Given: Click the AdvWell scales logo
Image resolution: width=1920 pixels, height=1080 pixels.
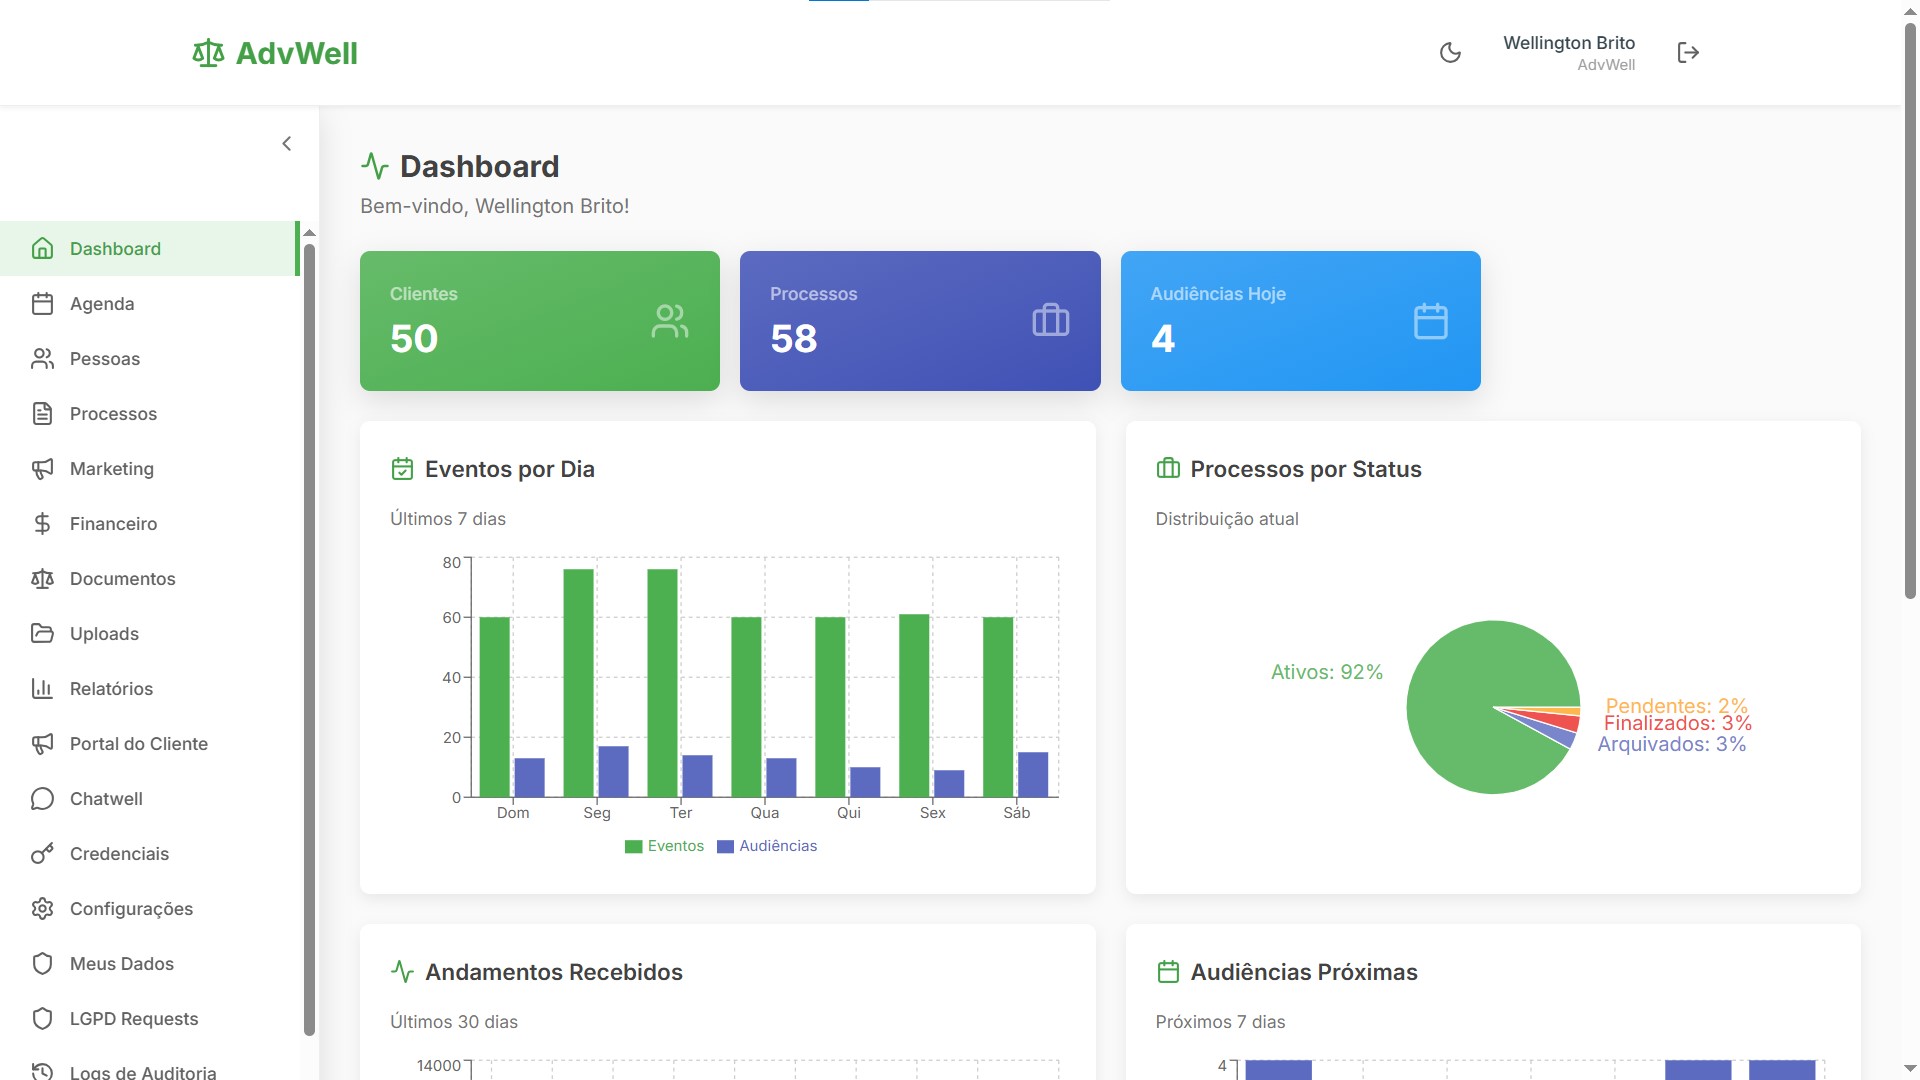Looking at the screenshot, I should (x=207, y=52).
